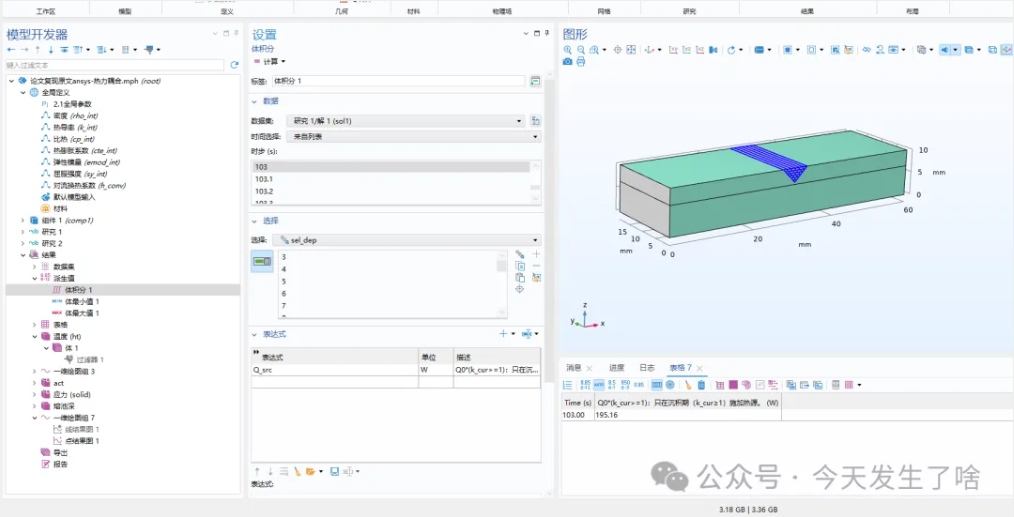Screen dimensions: 1014x517
Task: Switch to the 消息 tab
Action: click(574, 368)
